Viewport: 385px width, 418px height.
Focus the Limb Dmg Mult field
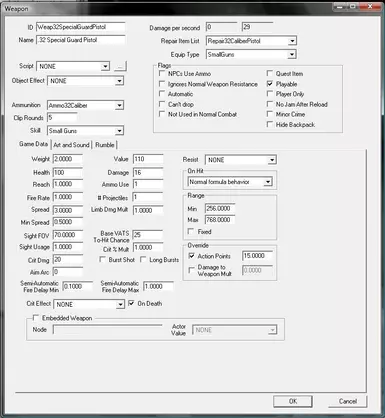pyautogui.click(x=148, y=210)
